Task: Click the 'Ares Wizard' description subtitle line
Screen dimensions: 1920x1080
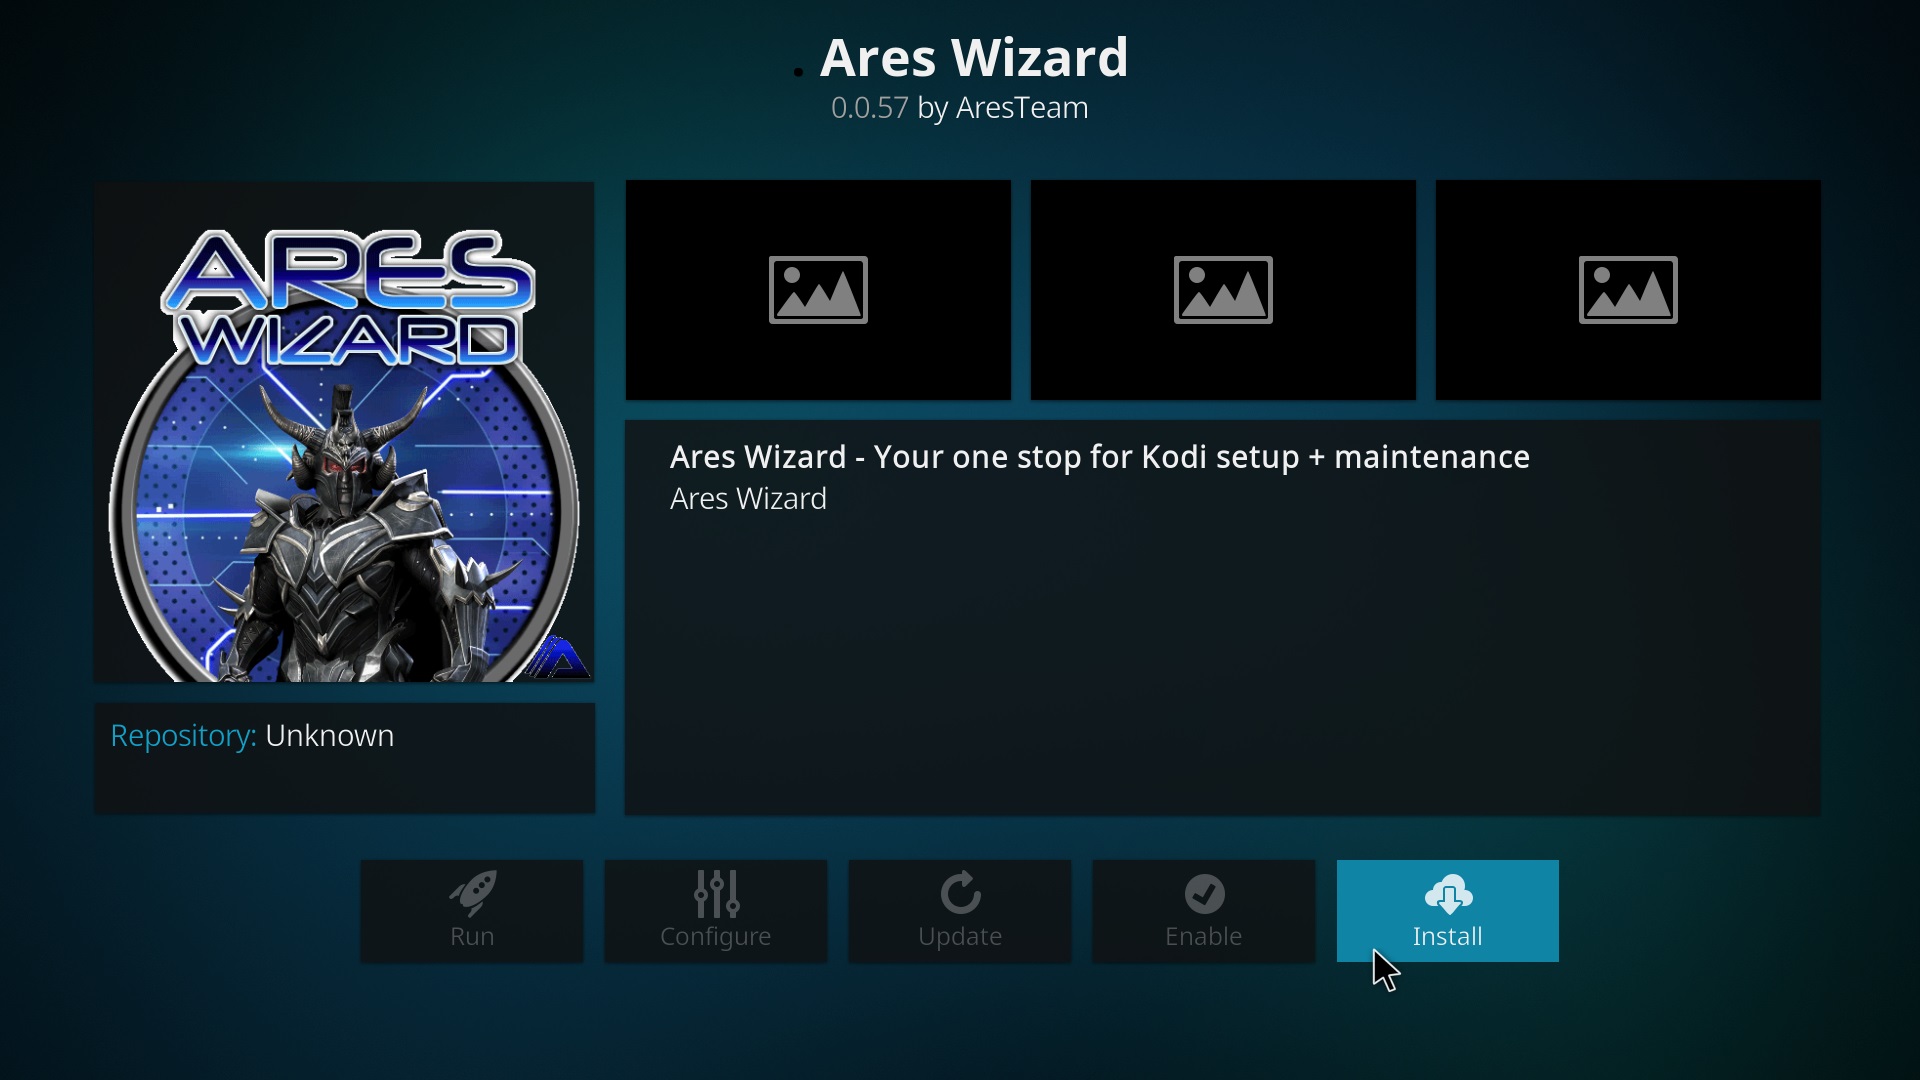Action: tap(748, 498)
